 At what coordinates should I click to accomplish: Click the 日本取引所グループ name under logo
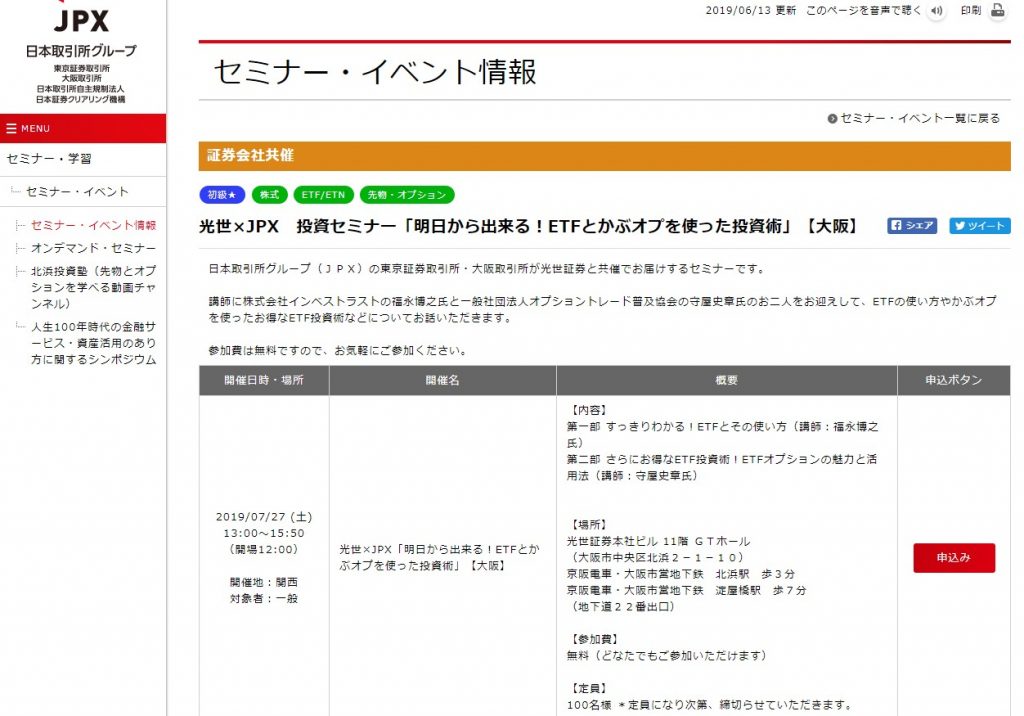(x=81, y=51)
